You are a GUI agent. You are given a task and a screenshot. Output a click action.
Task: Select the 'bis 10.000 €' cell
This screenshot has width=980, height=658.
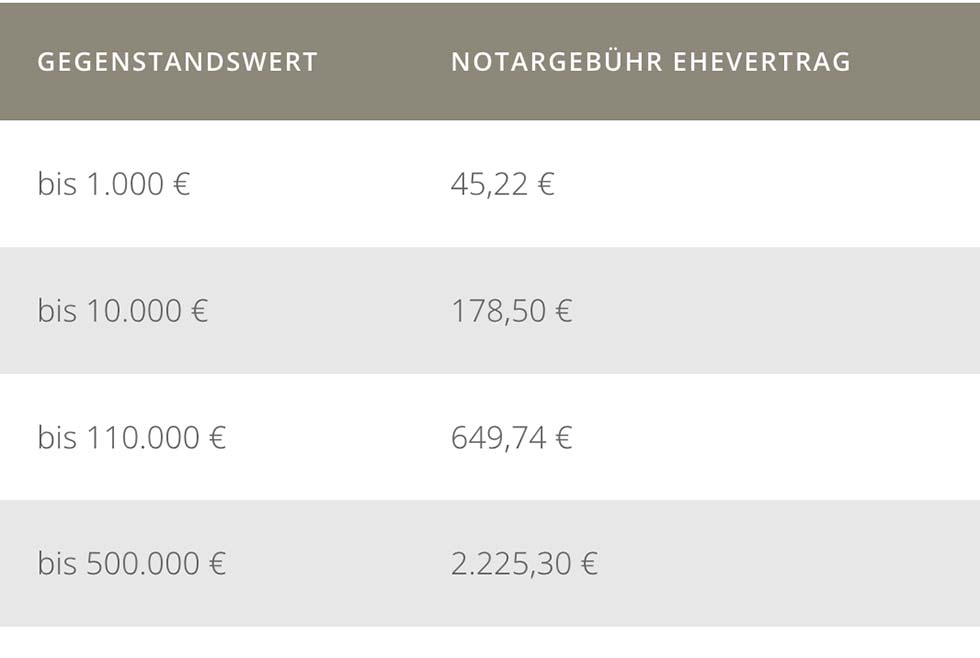(122, 311)
